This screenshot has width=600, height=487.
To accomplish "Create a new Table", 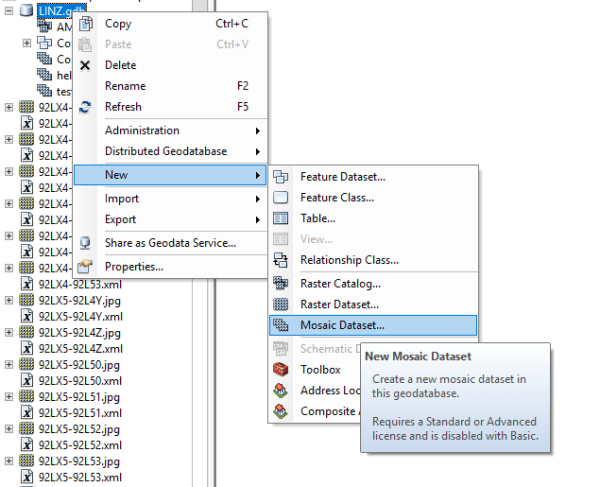I will [317, 218].
